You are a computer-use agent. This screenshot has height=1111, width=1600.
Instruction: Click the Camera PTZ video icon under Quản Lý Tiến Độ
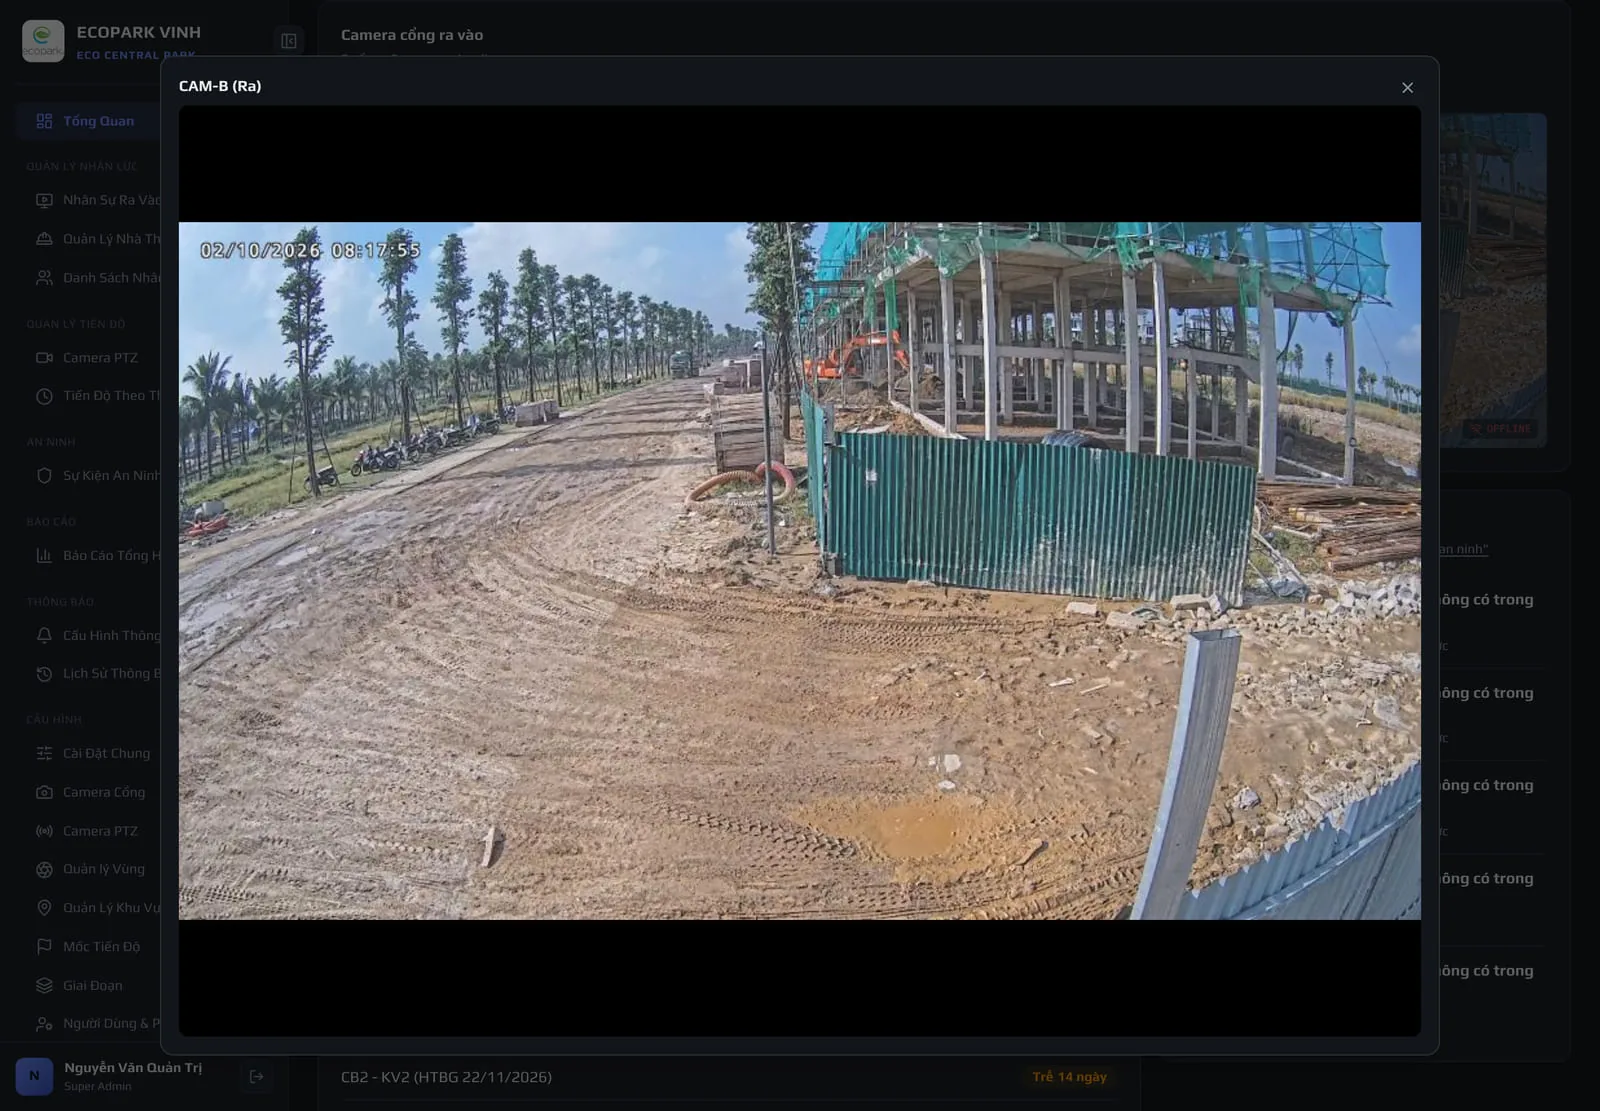pyautogui.click(x=44, y=358)
